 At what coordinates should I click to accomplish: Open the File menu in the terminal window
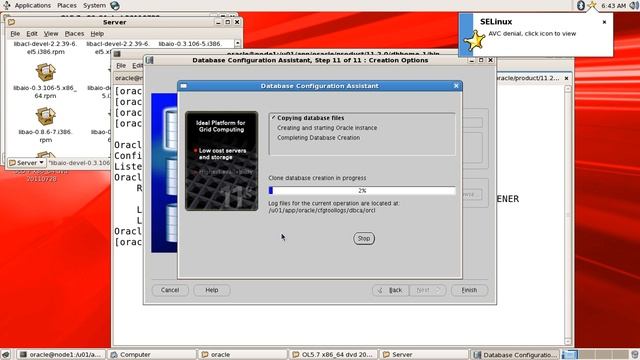point(121,66)
